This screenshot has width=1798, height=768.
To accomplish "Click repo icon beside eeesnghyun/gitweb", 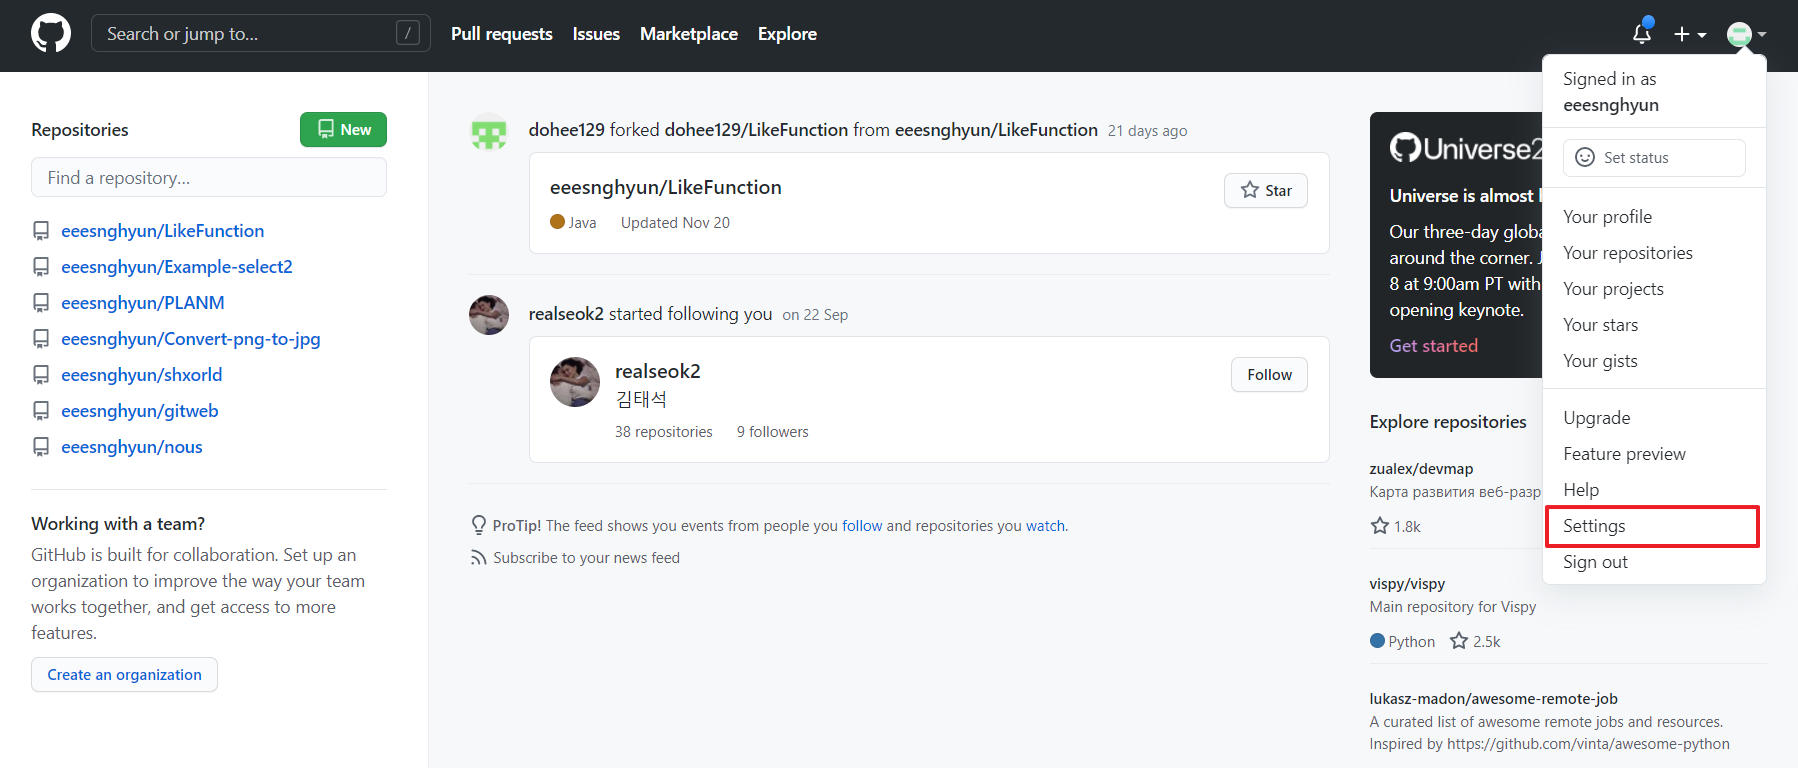I will click(x=41, y=411).
